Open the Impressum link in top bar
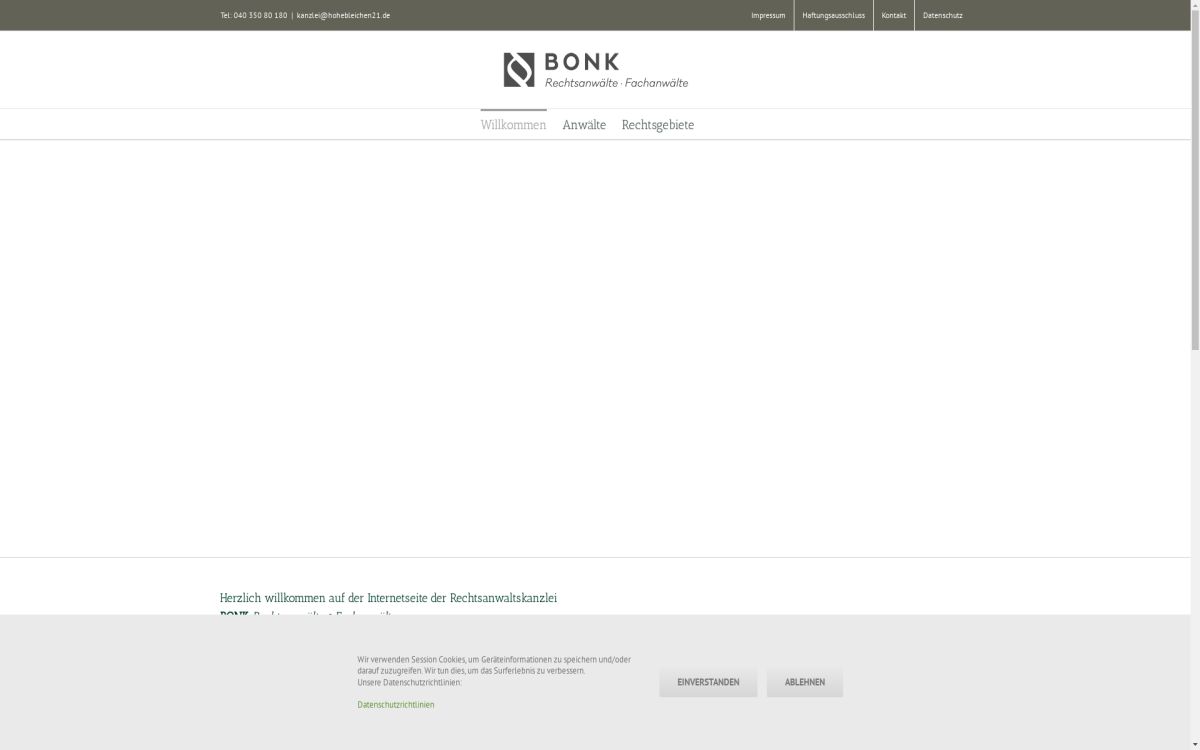Viewport: 1200px width, 750px height. point(768,15)
